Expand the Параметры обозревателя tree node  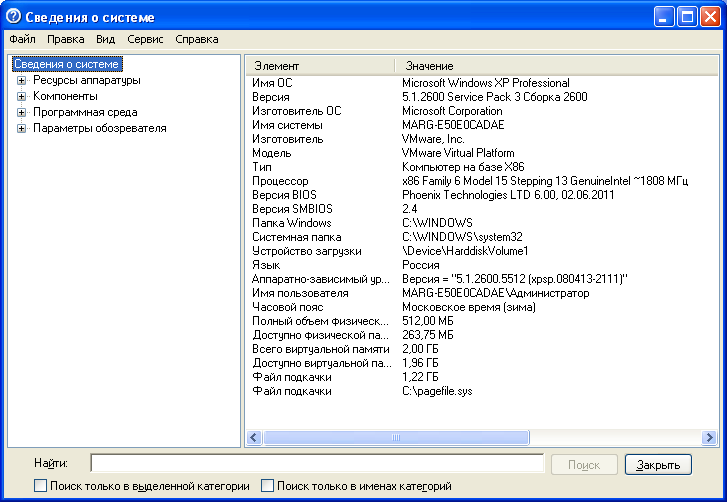[21, 128]
